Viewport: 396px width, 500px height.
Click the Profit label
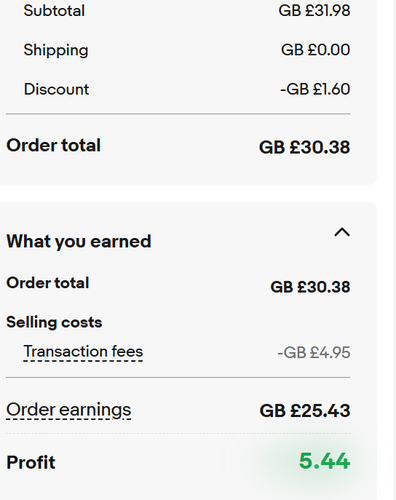31,462
